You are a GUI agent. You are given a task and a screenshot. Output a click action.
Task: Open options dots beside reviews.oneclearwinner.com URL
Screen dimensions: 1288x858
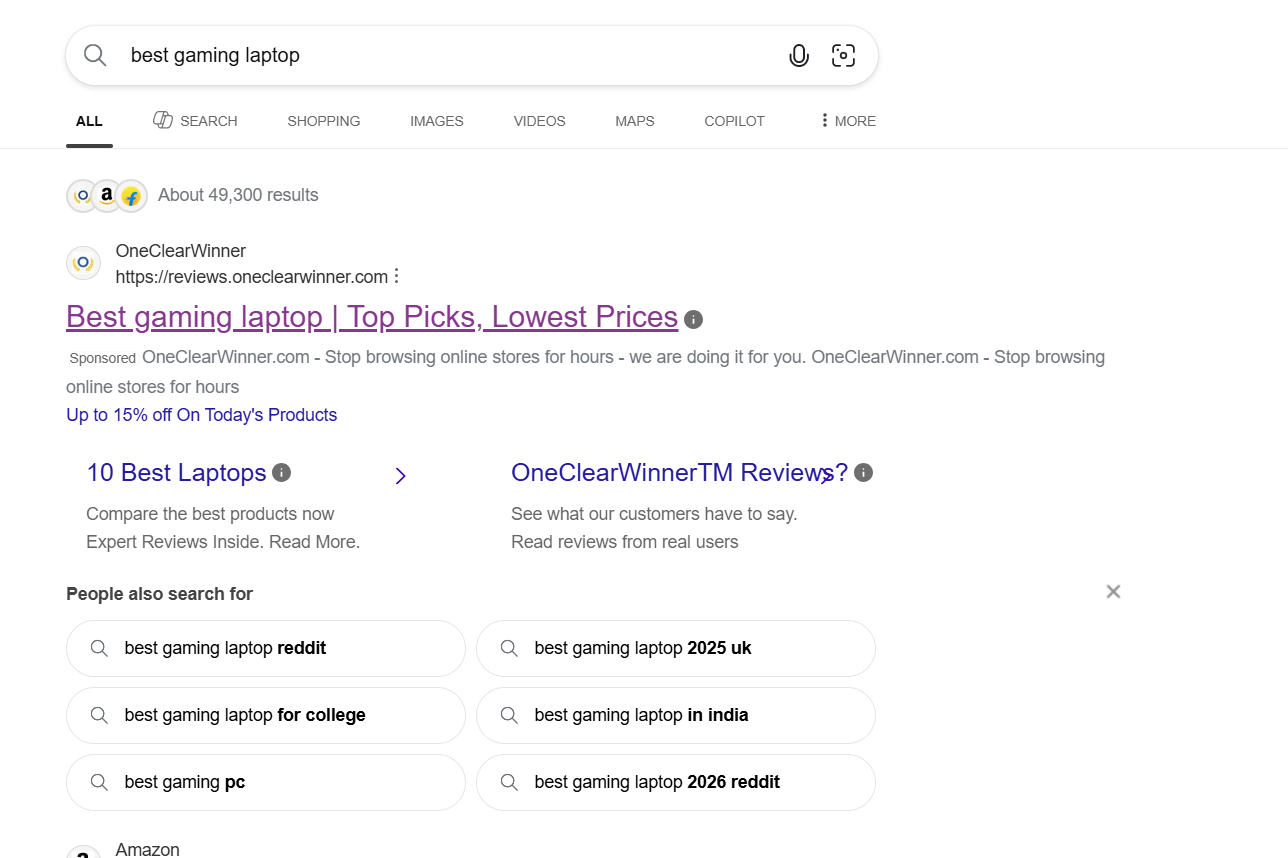(x=397, y=276)
